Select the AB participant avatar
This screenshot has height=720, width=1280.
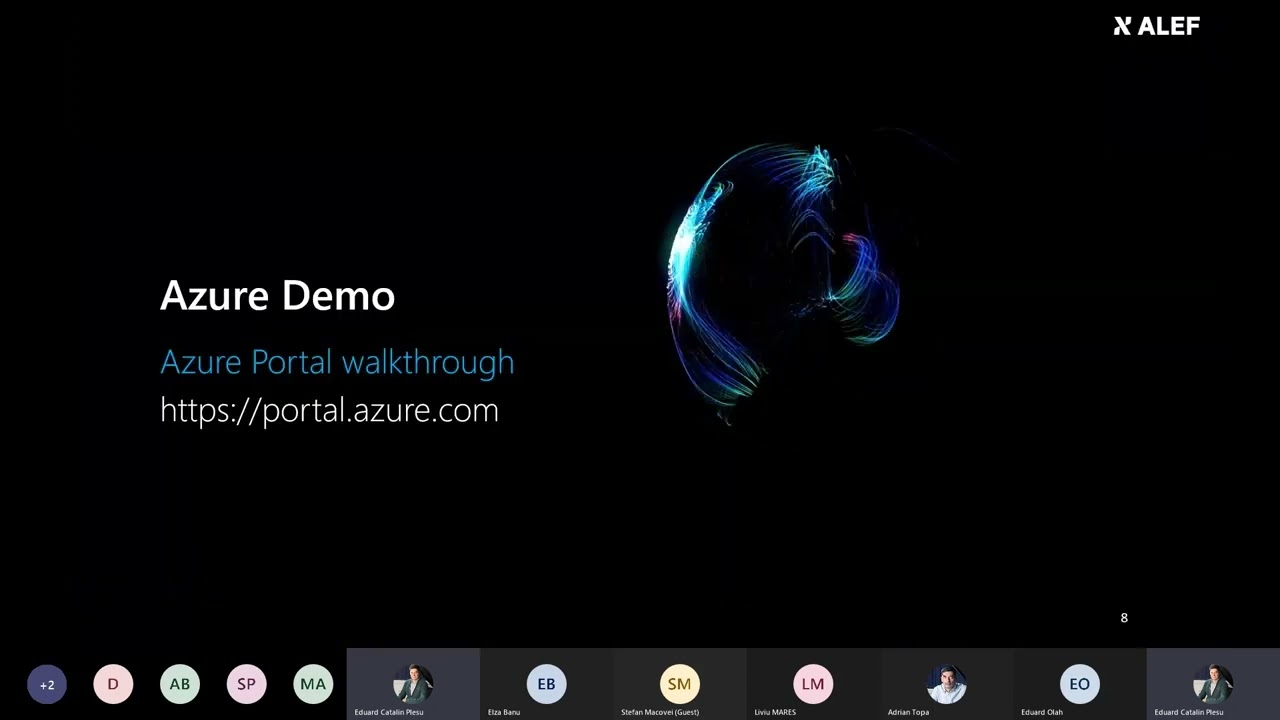pyautogui.click(x=180, y=684)
